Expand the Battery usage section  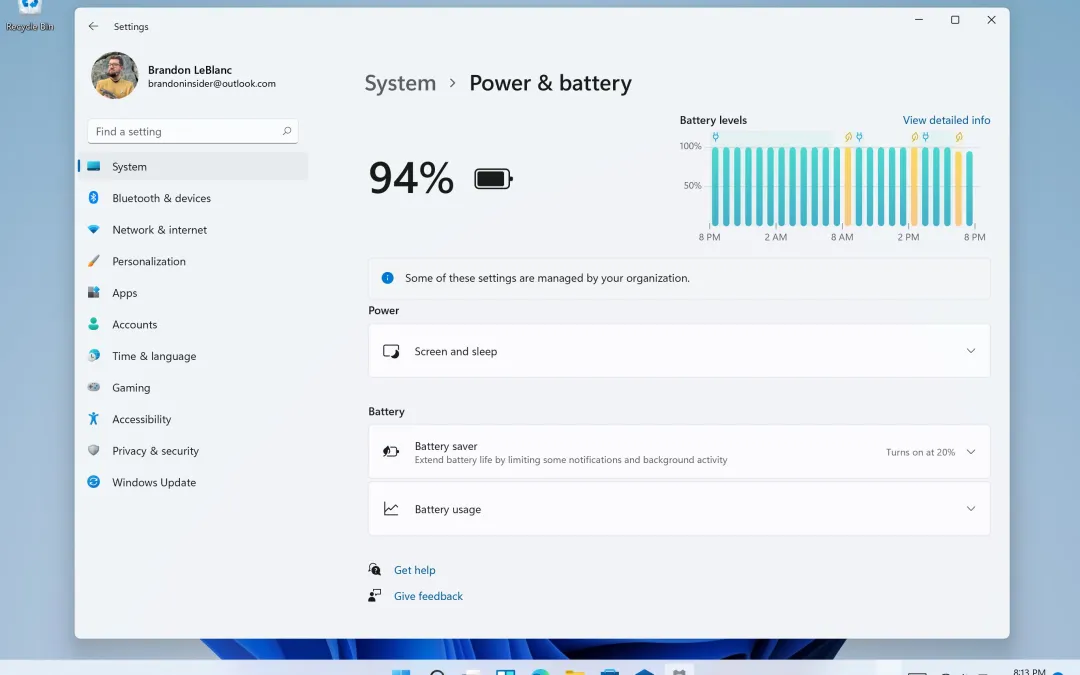pos(679,509)
